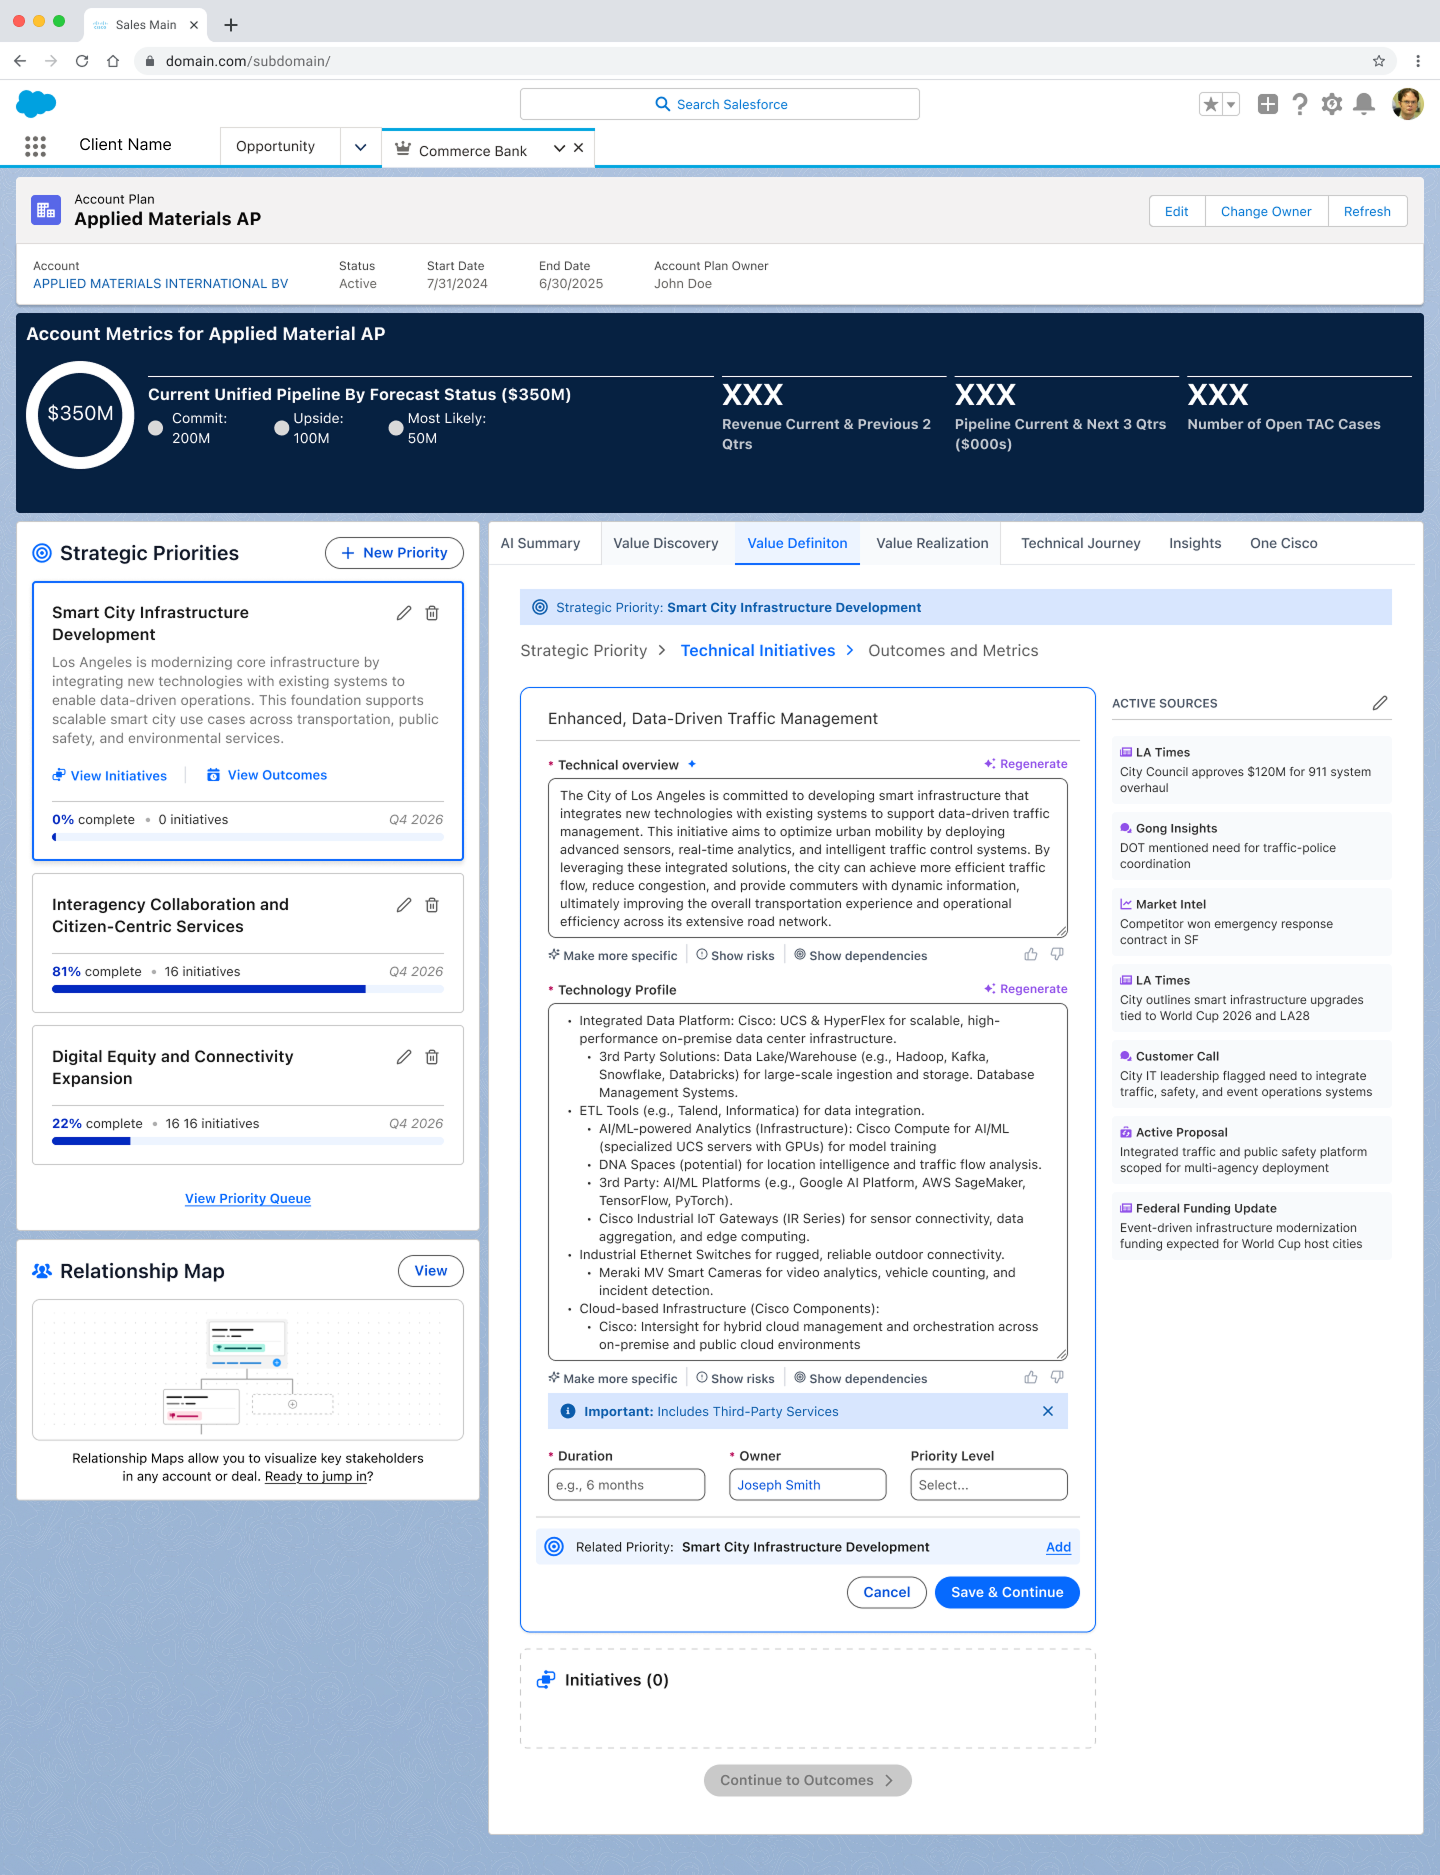Thumbs down the Technology Profile text
Image resolution: width=1440 pixels, height=1875 pixels.
(1057, 1378)
